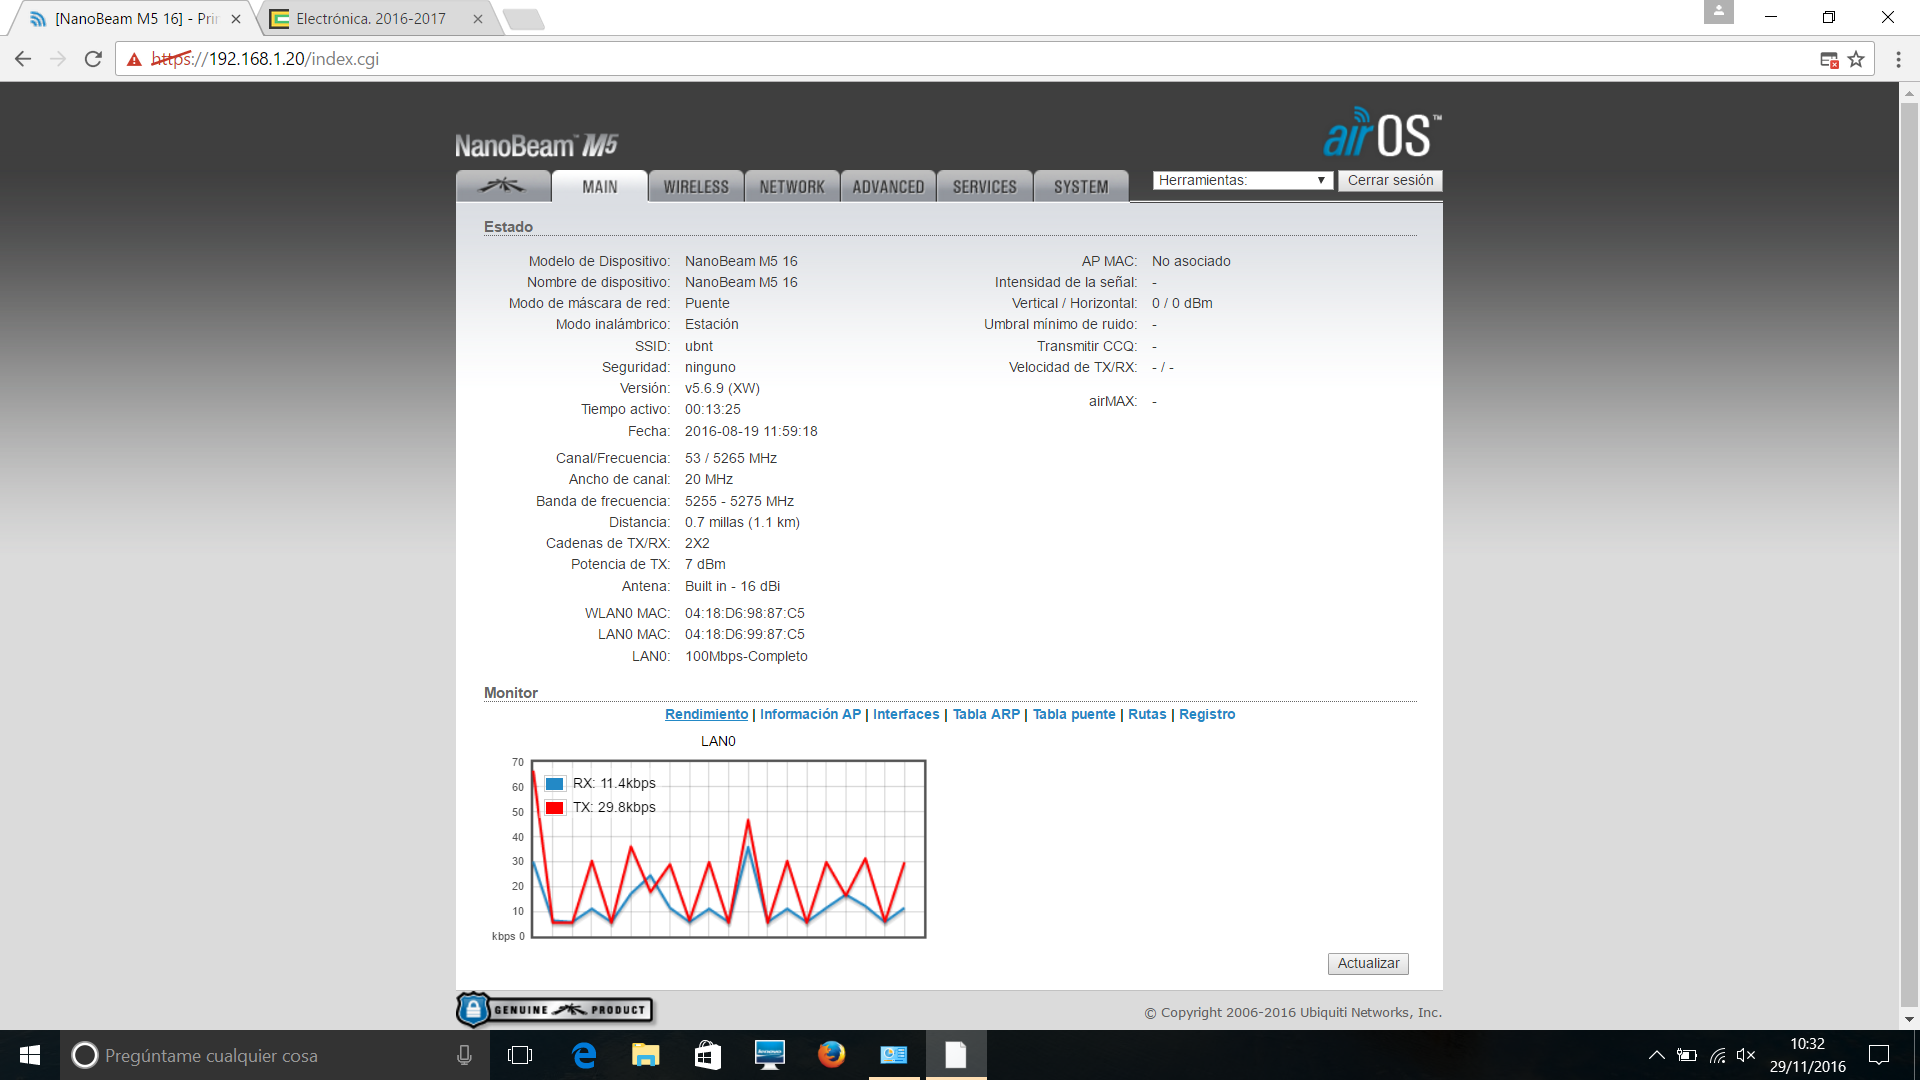Switch to the ADVANCED tab

pyautogui.click(x=888, y=187)
